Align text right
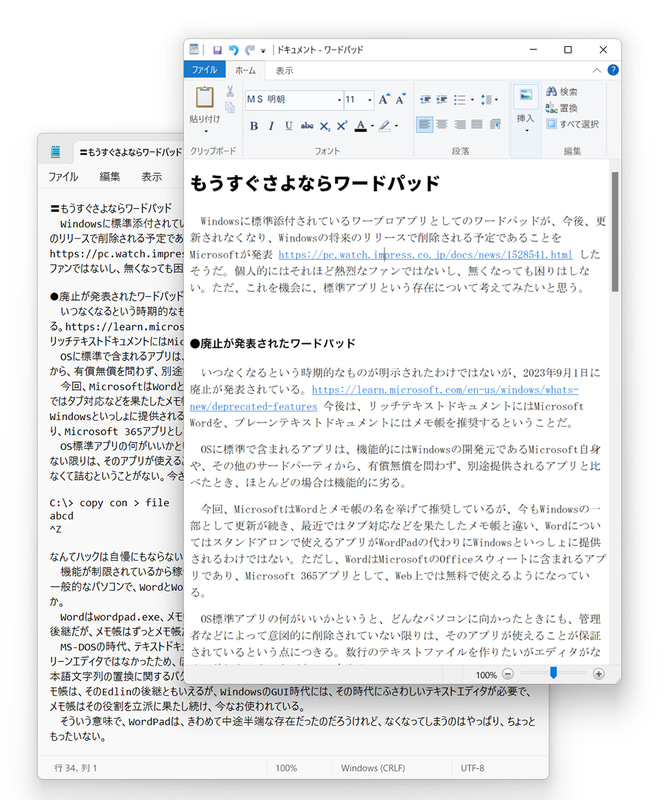 [x=460, y=124]
